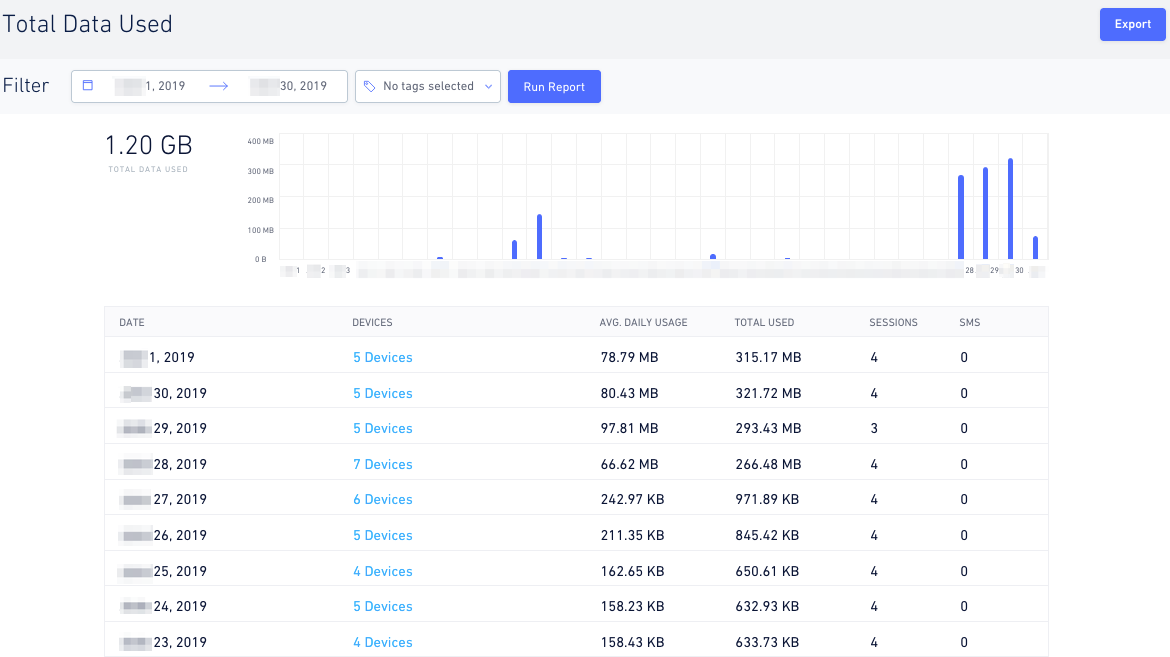Open the 6 Devices link
Viewport: 1170px width, 657px height.
point(383,499)
